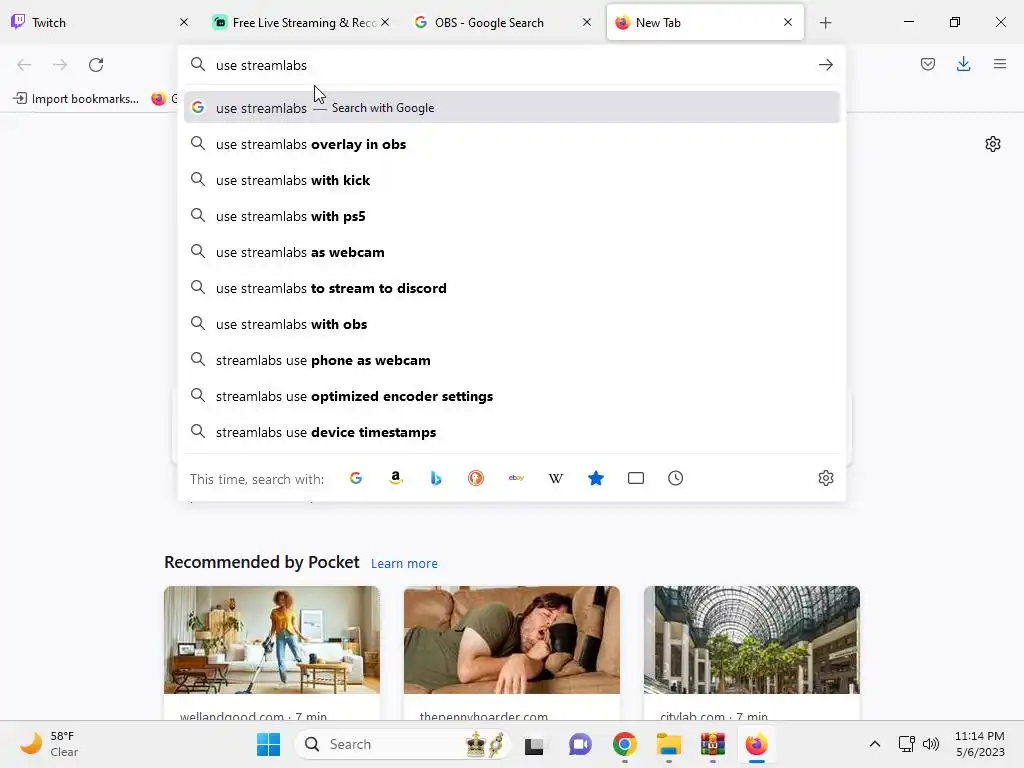Select suggestion "use streamlabs with obs"
The height and width of the screenshot is (768, 1024).
(x=512, y=324)
